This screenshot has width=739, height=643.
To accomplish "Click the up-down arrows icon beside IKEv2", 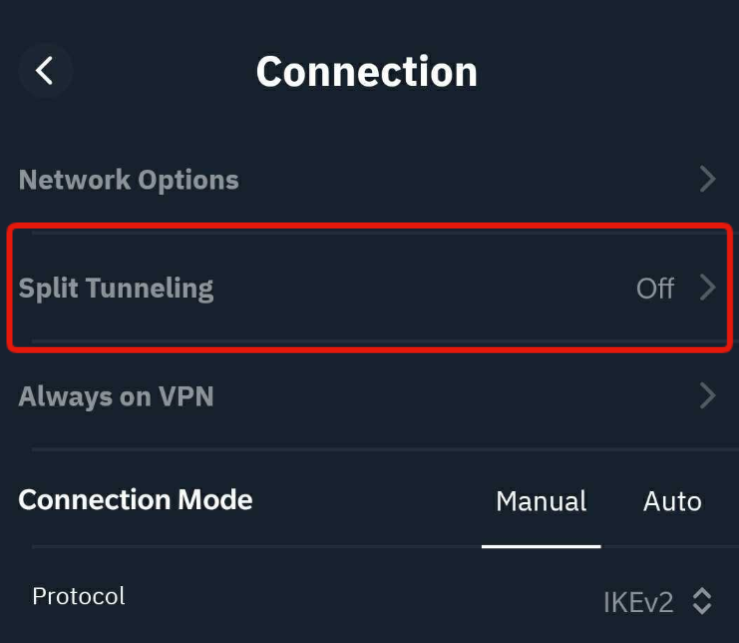I will (702, 601).
